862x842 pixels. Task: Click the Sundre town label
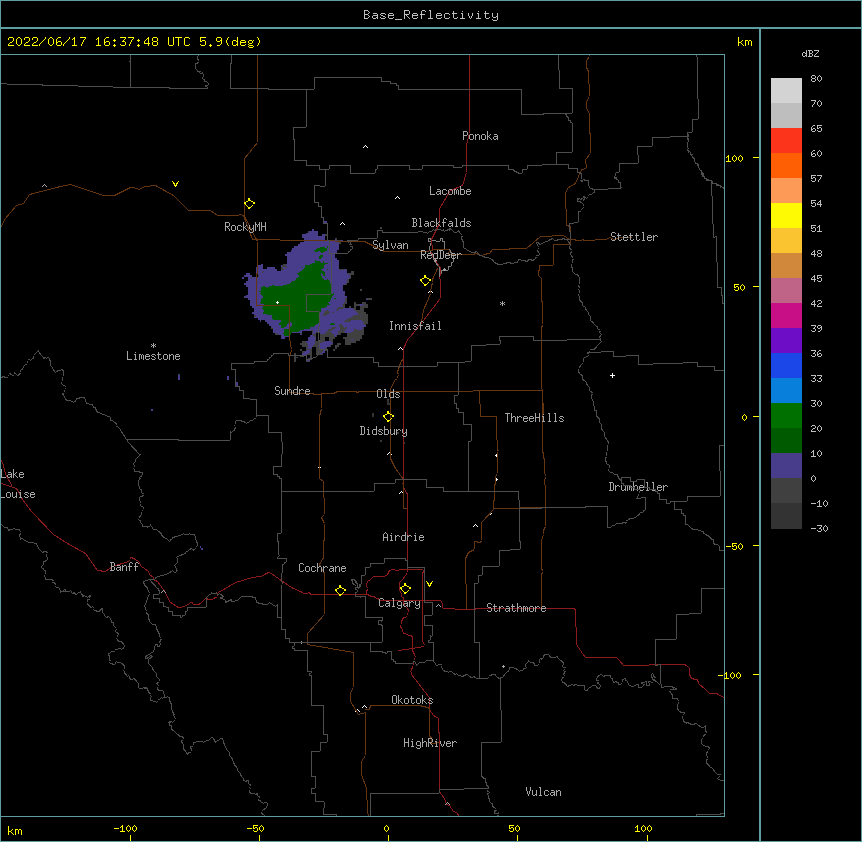tap(292, 391)
